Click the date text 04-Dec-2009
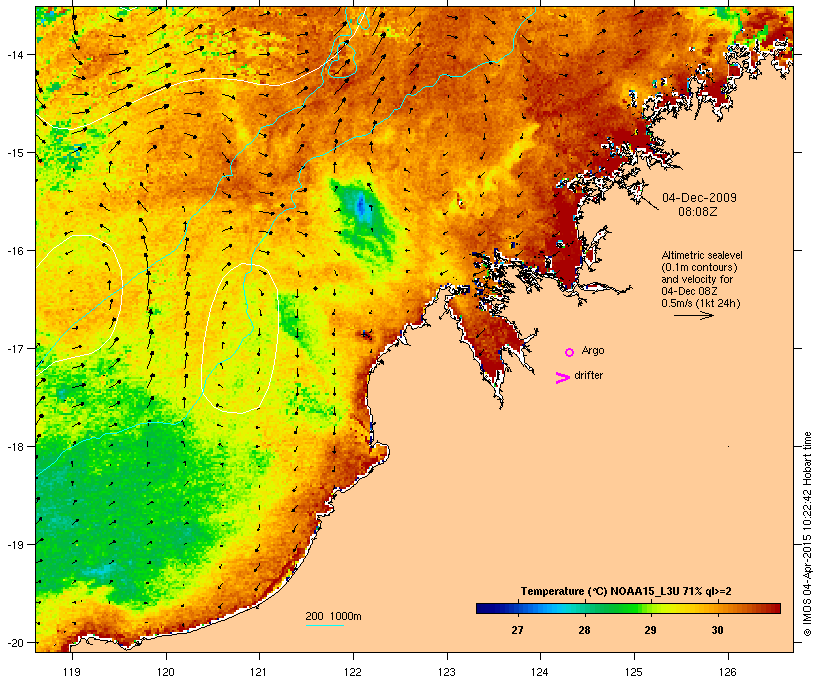Image resolution: width=820 pixels, height=680 pixels. click(699, 198)
